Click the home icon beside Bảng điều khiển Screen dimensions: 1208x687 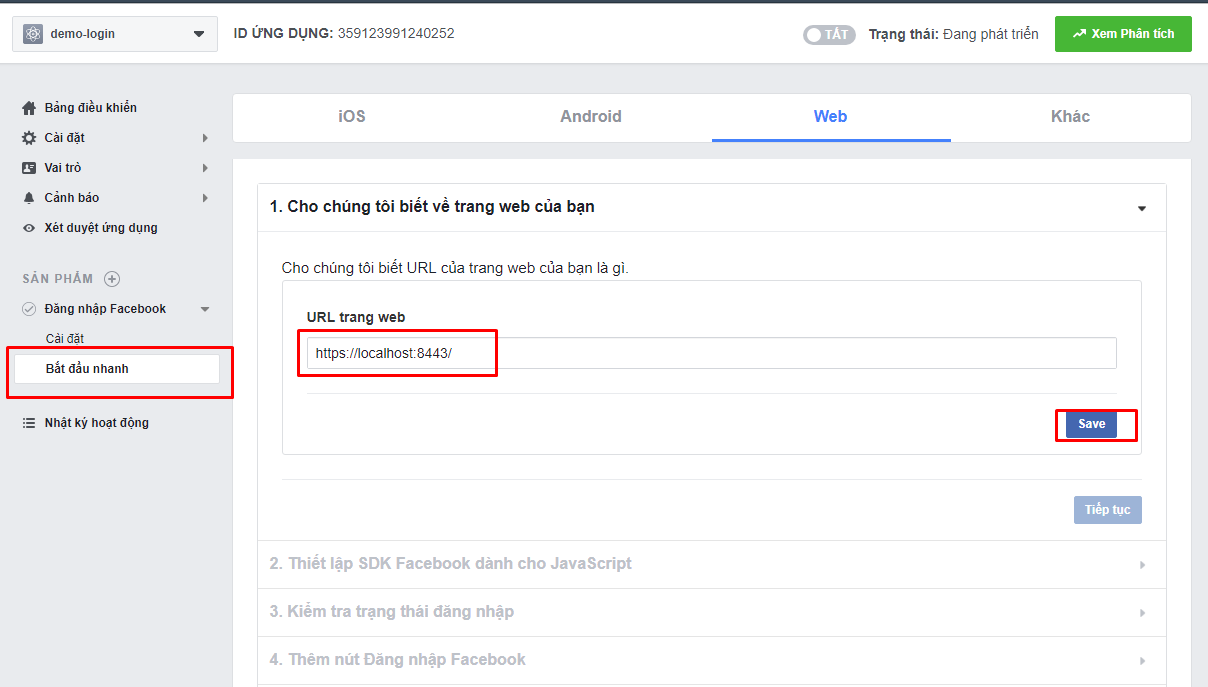pos(29,108)
